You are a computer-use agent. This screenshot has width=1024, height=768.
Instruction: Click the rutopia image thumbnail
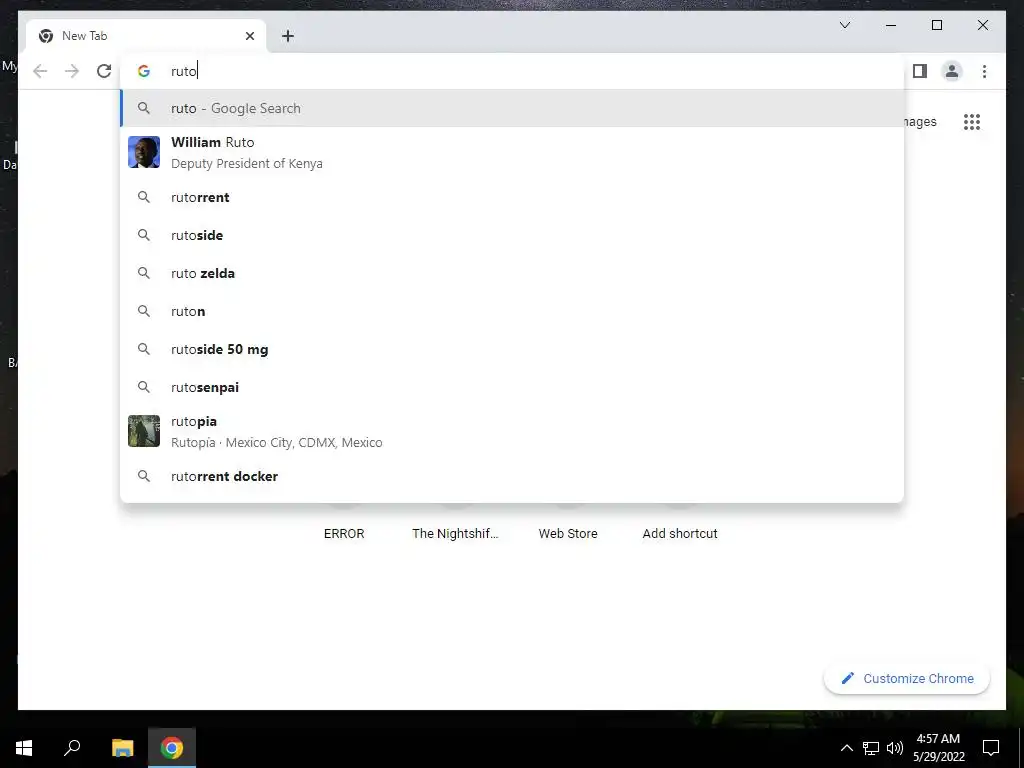pyautogui.click(x=144, y=431)
